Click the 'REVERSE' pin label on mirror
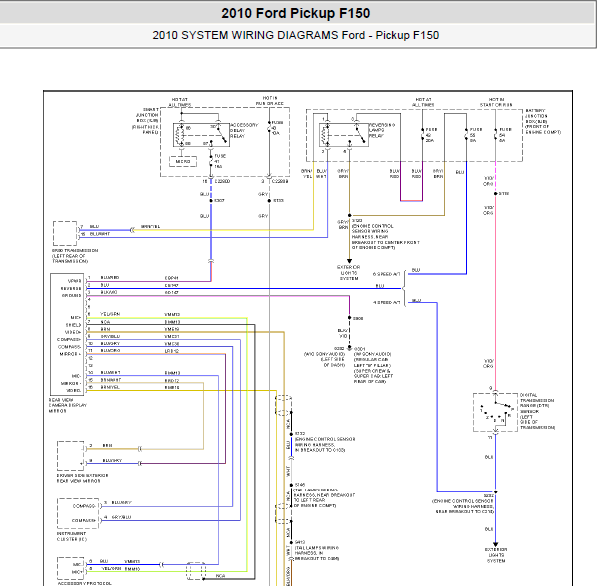The height and width of the screenshot is (586, 601). click(71, 289)
